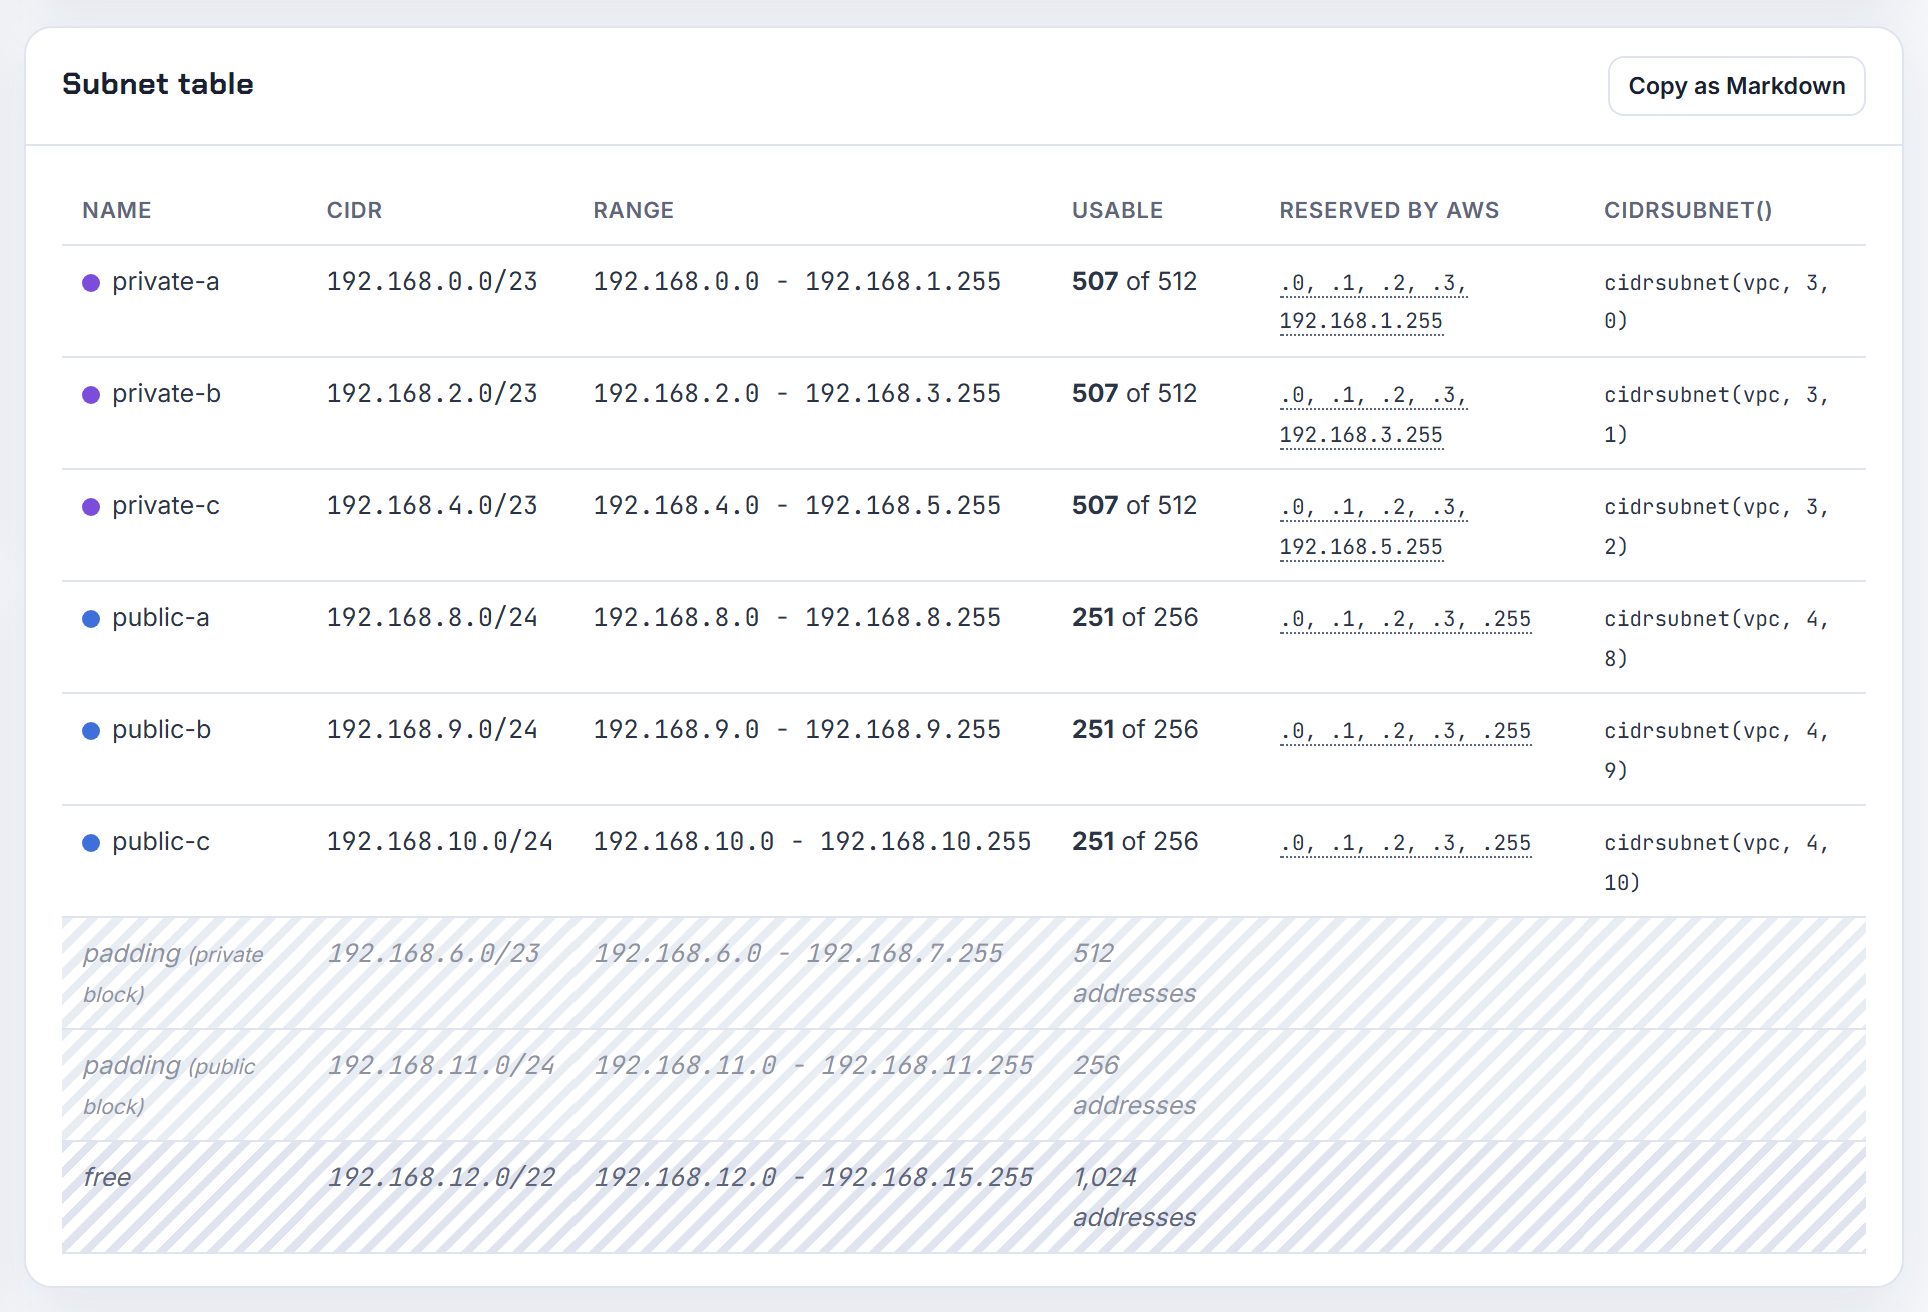Click CIDR cell 192.168.8.0/24
1928x1312 pixels.
[x=432, y=618]
